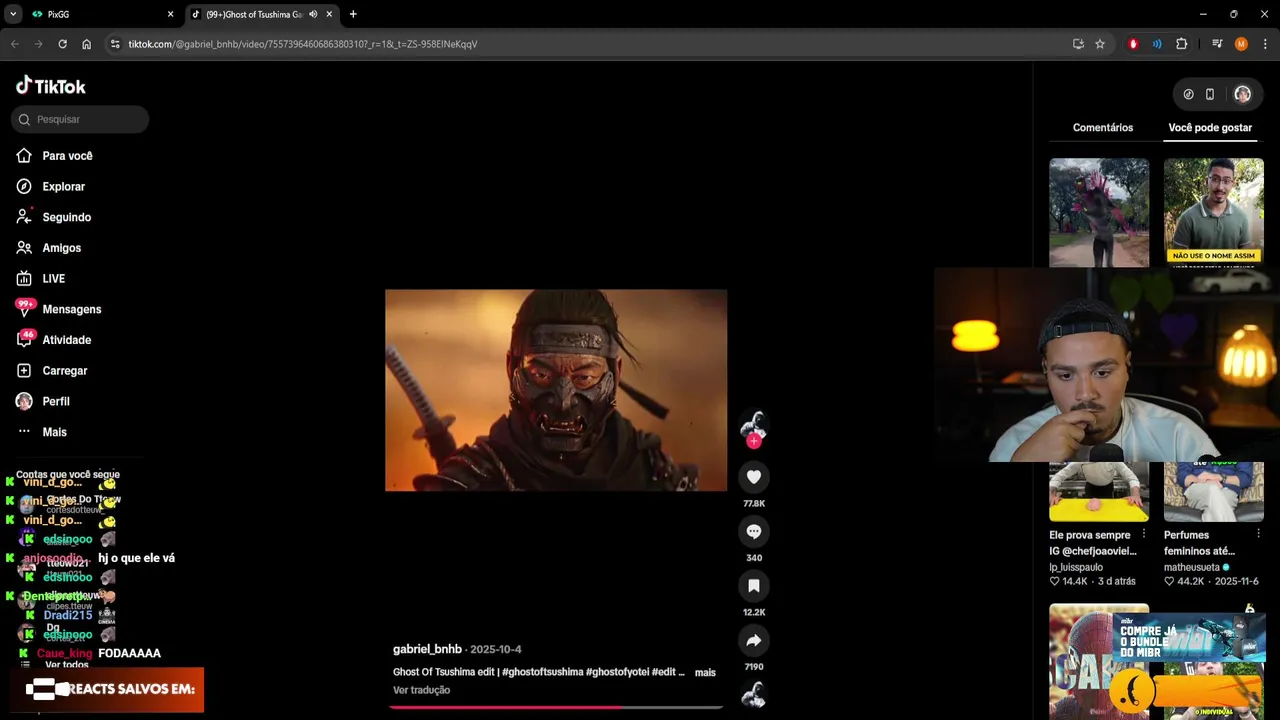View site information icon in the address bar
1280x720 pixels.
click(115, 44)
